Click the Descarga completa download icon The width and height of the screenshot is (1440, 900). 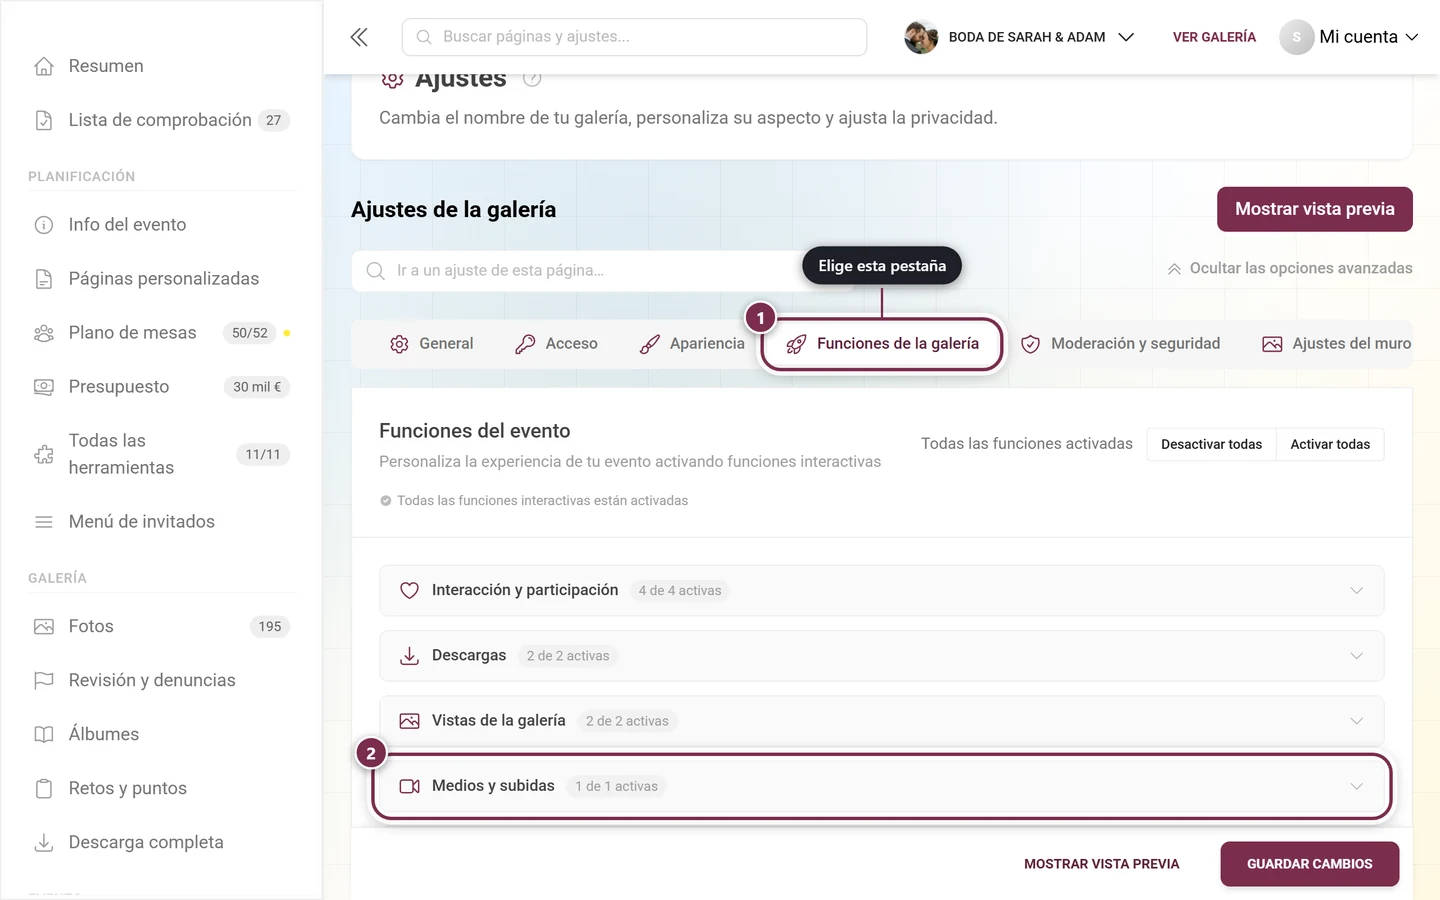pyautogui.click(x=44, y=843)
